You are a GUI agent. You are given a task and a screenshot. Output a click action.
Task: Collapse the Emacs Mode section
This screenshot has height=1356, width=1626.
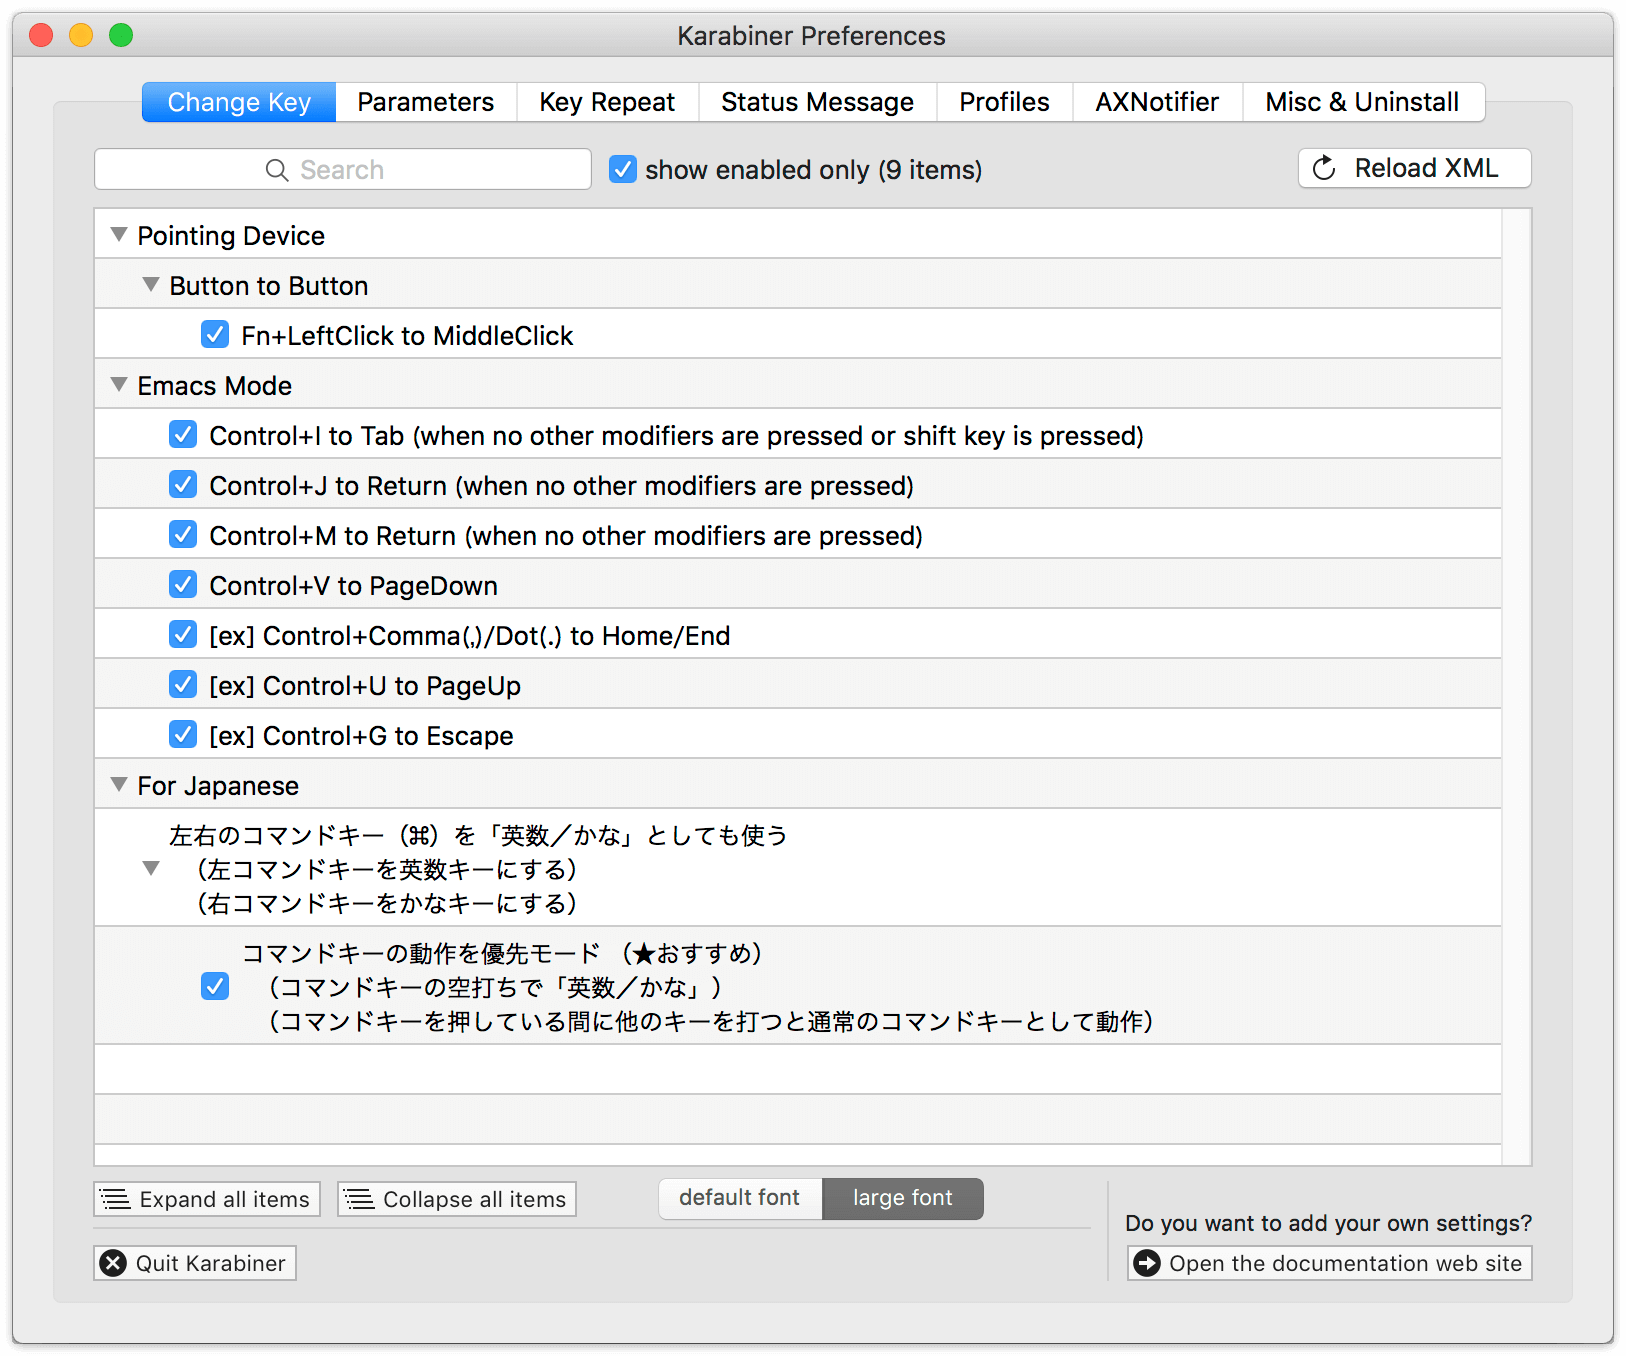point(119,384)
